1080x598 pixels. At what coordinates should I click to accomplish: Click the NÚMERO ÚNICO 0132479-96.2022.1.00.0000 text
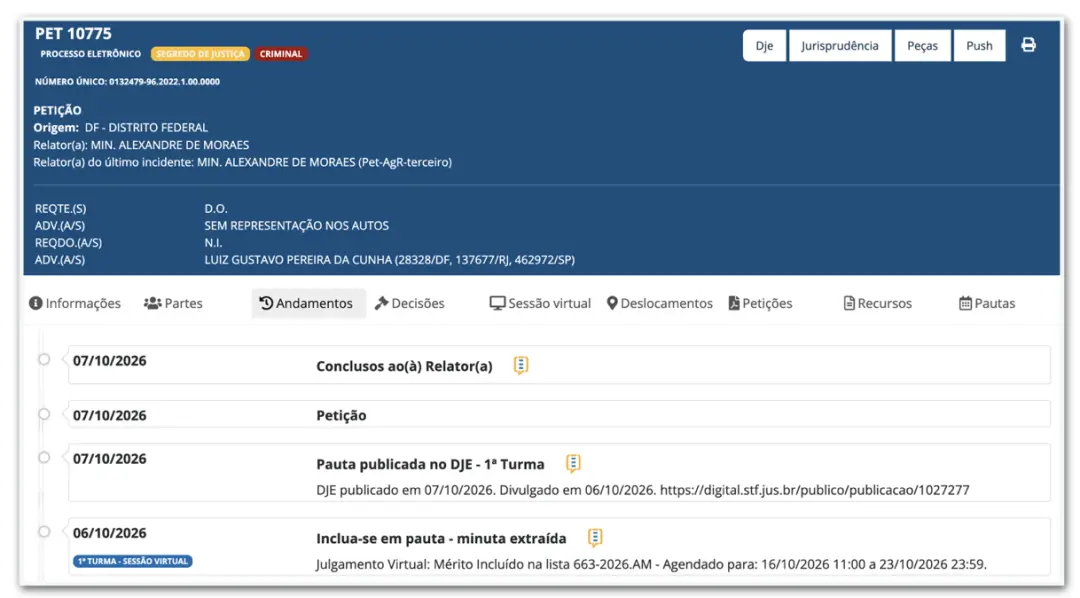coord(127,81)
